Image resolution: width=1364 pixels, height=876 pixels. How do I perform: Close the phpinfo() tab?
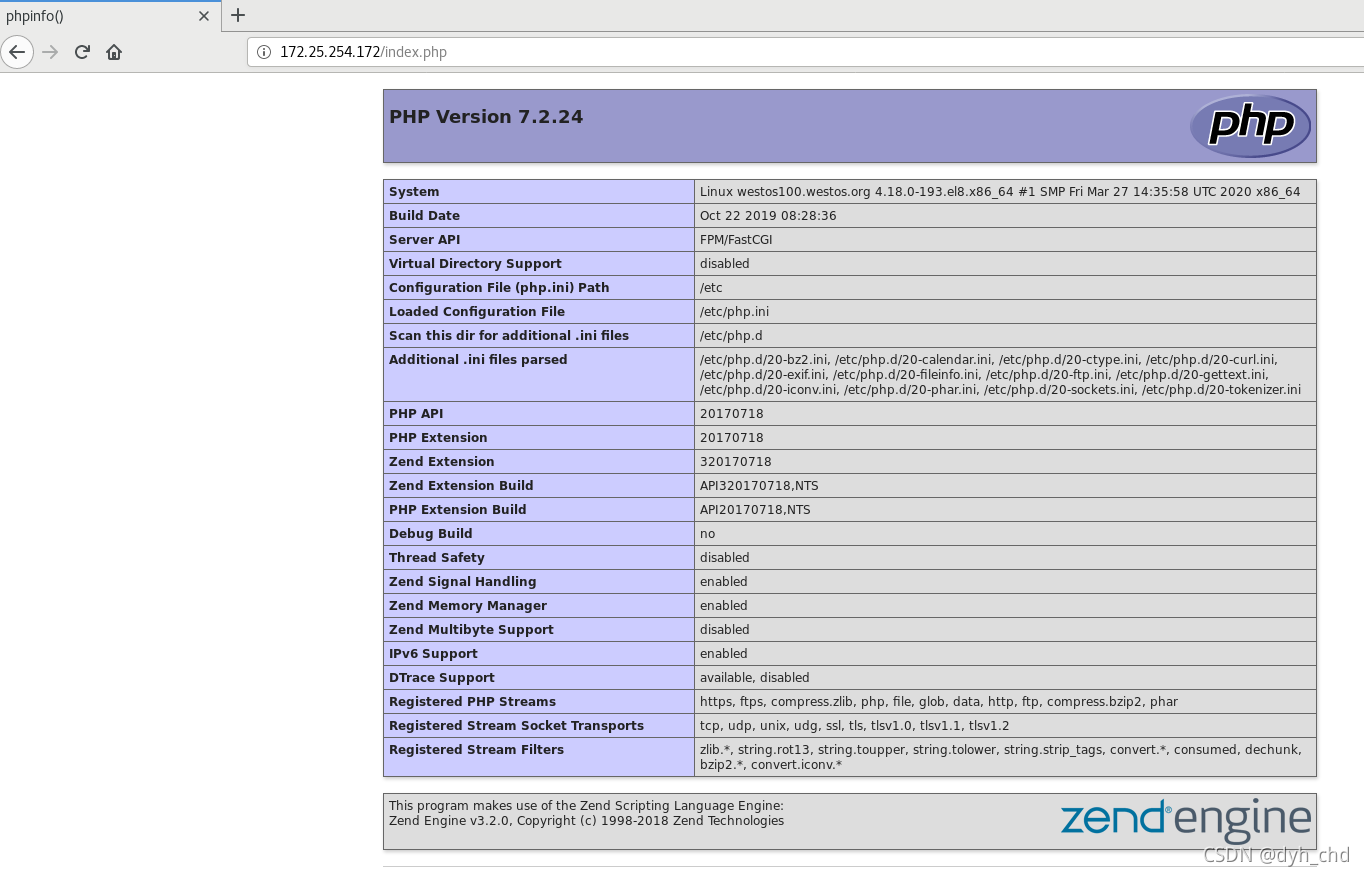click(204, 16)
